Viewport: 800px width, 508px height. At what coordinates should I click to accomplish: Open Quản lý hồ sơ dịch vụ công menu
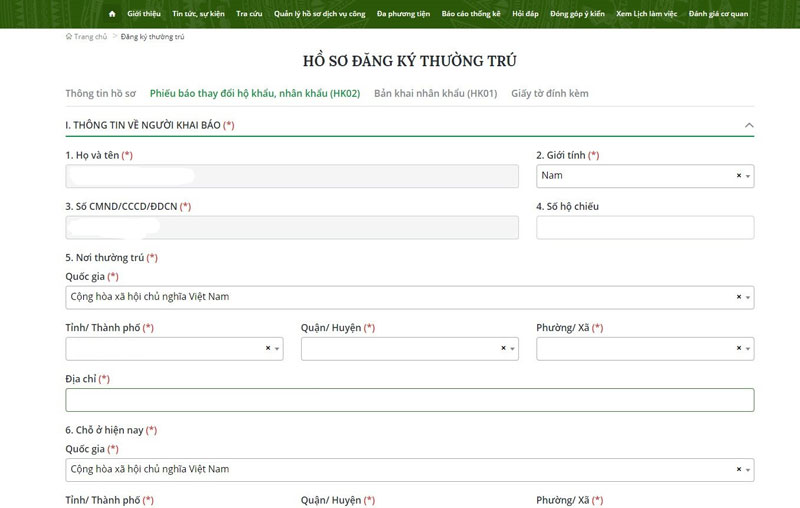coord(319,14)
